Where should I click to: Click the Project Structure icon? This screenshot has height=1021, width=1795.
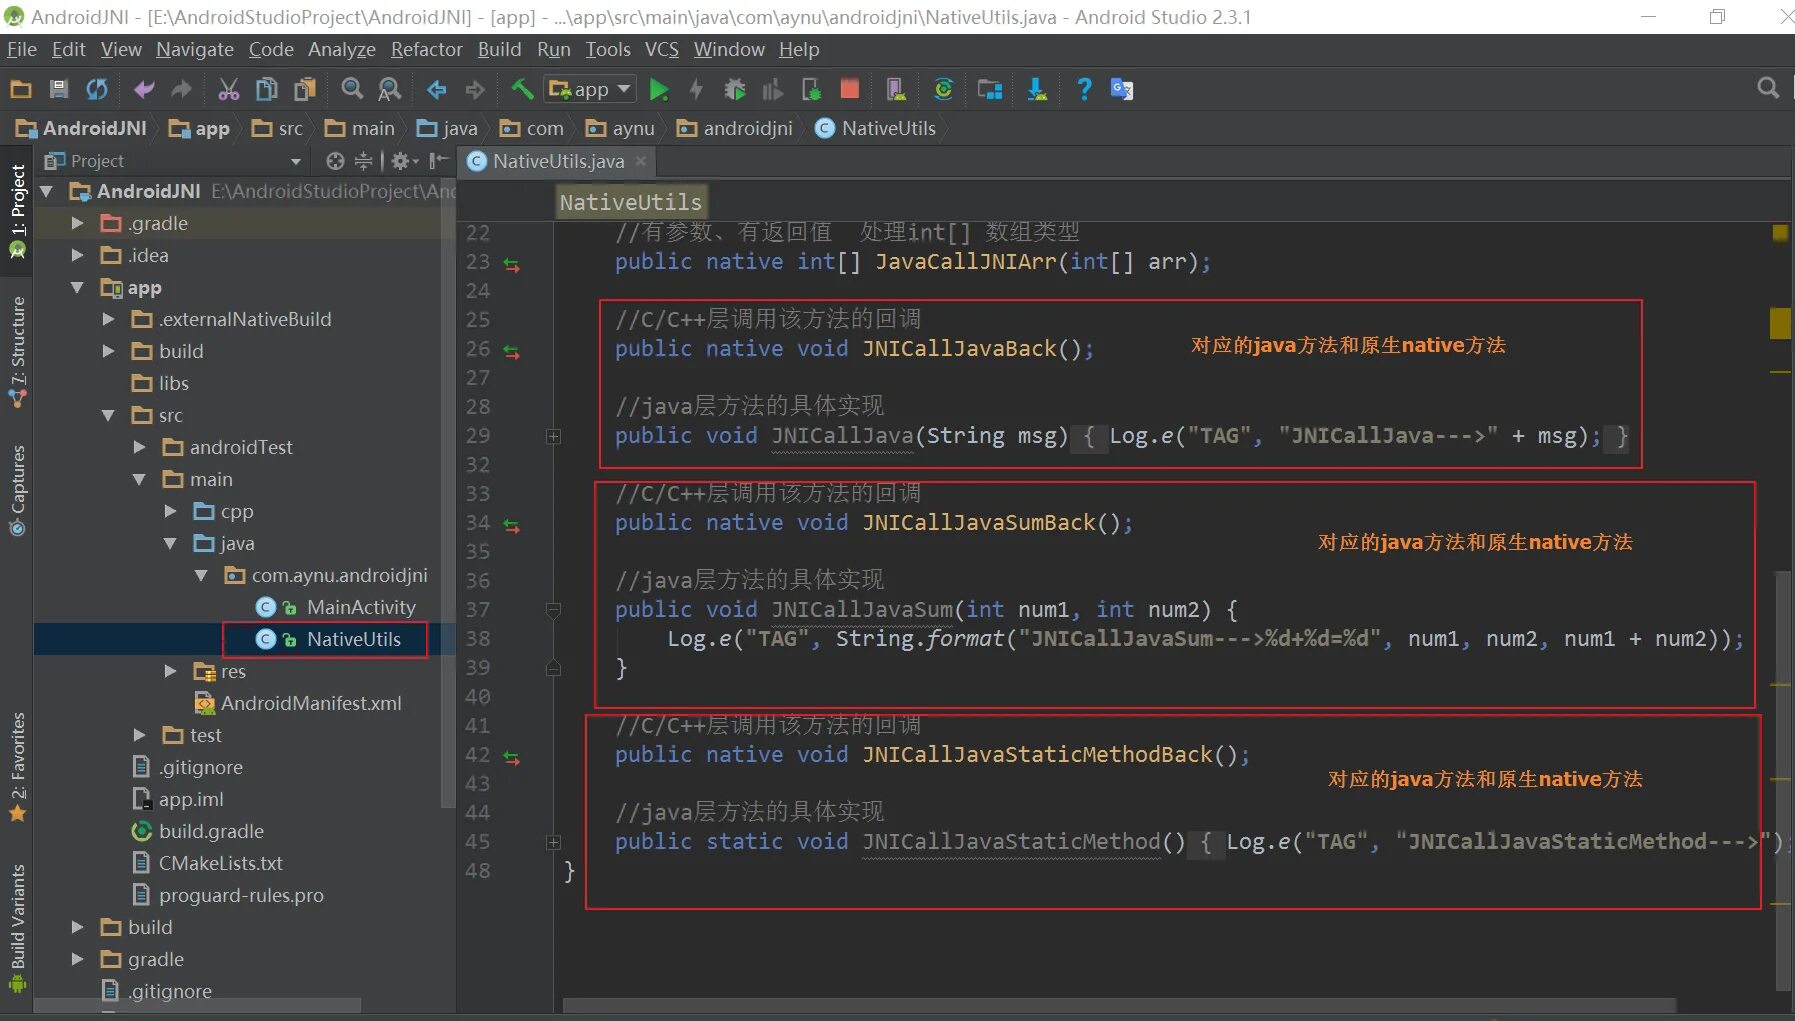point(990,89)
